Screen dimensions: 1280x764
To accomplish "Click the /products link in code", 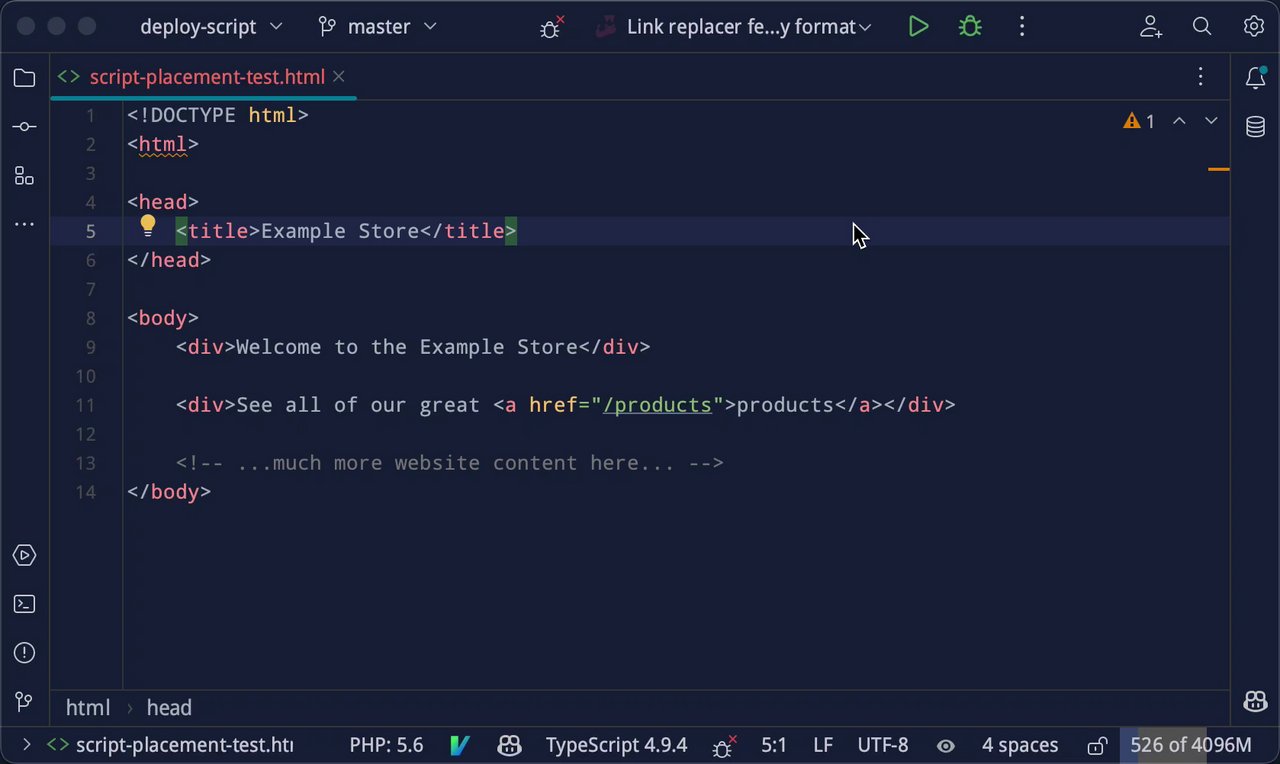I will [657, 405].
